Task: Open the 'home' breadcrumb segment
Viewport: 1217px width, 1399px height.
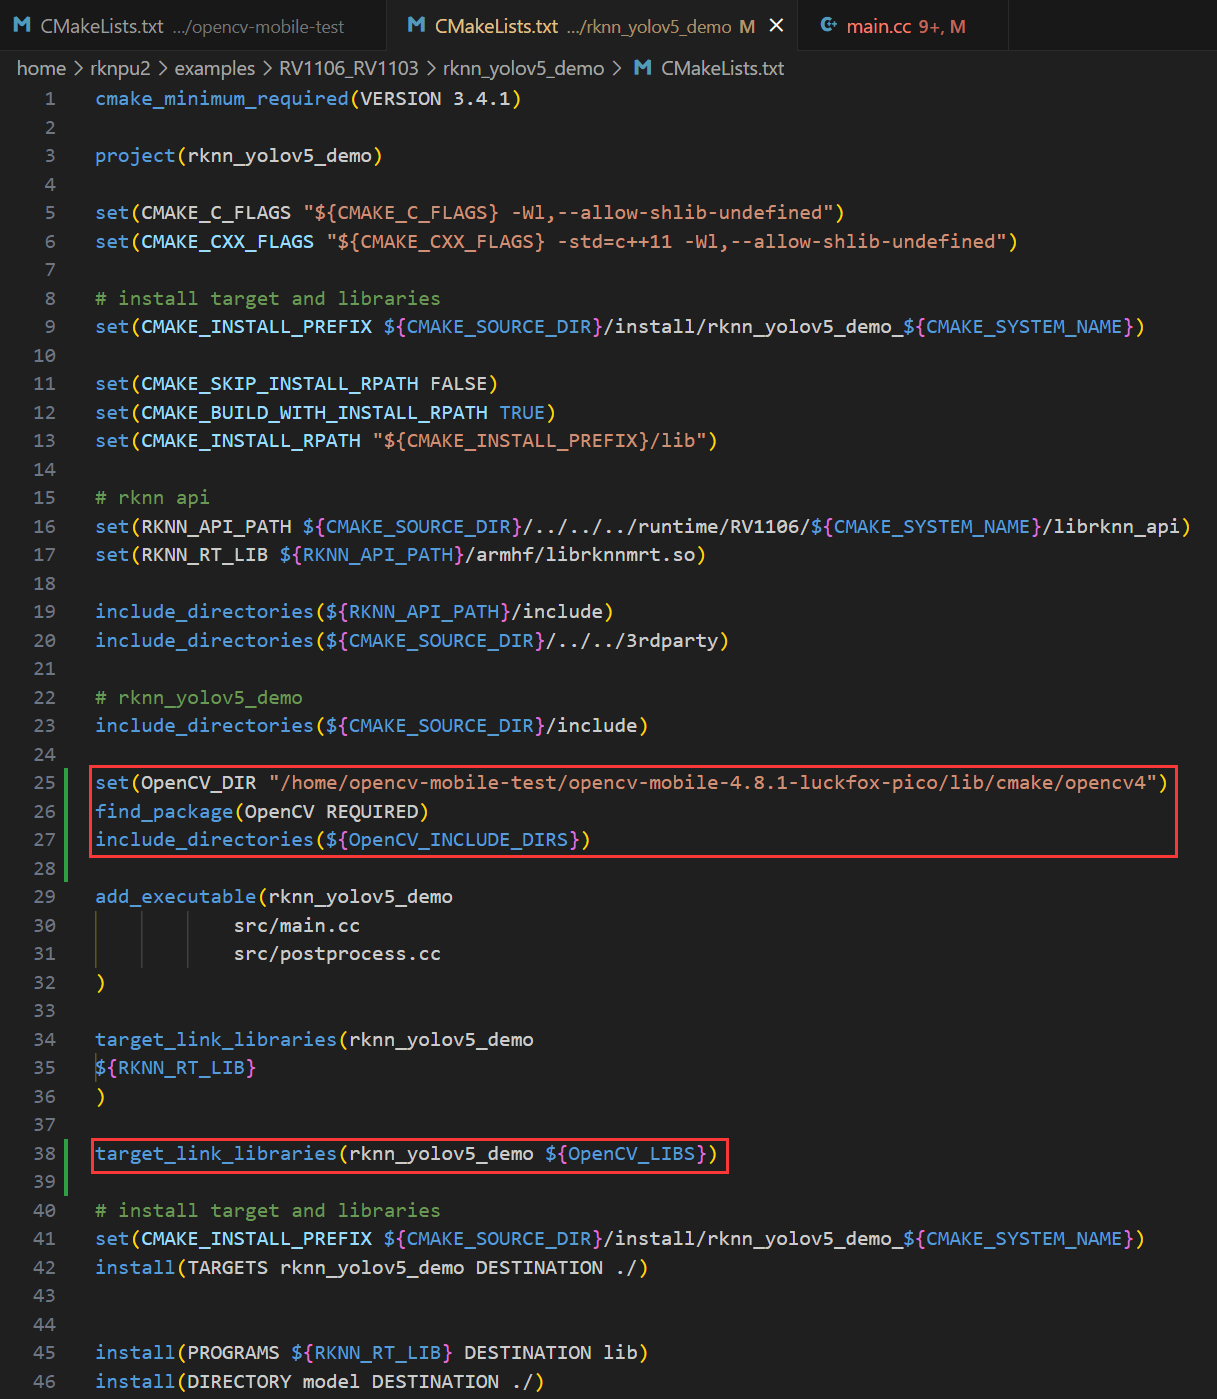Action: (41, 68)
